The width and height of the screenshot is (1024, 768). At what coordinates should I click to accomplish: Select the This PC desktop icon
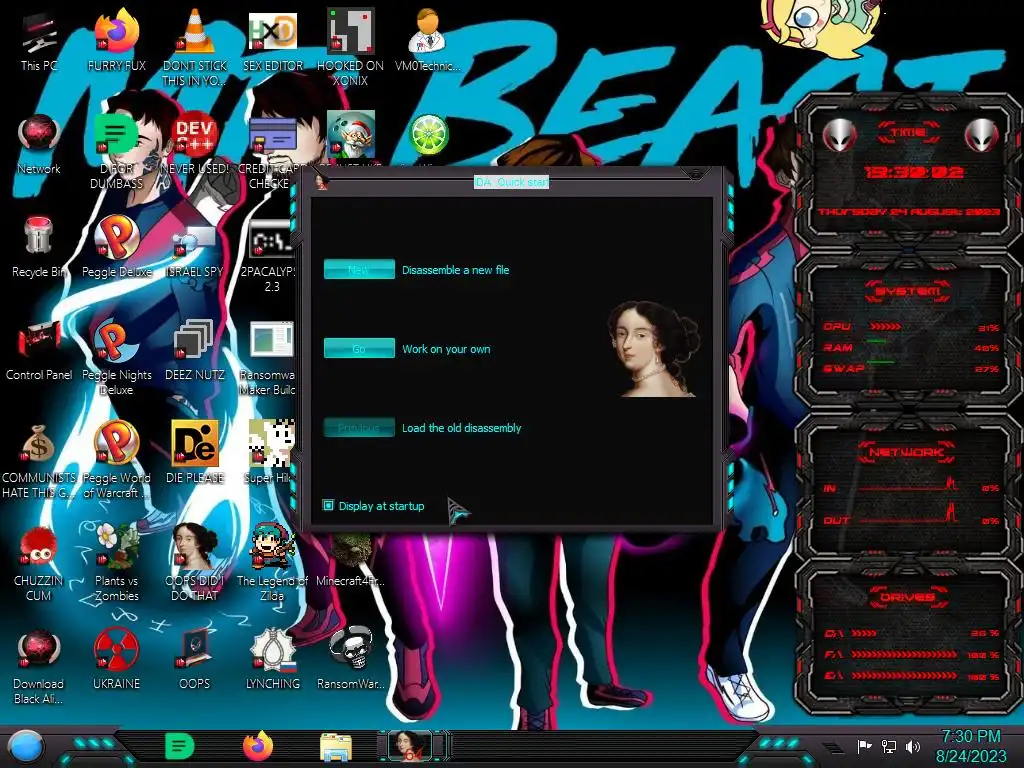39,42
